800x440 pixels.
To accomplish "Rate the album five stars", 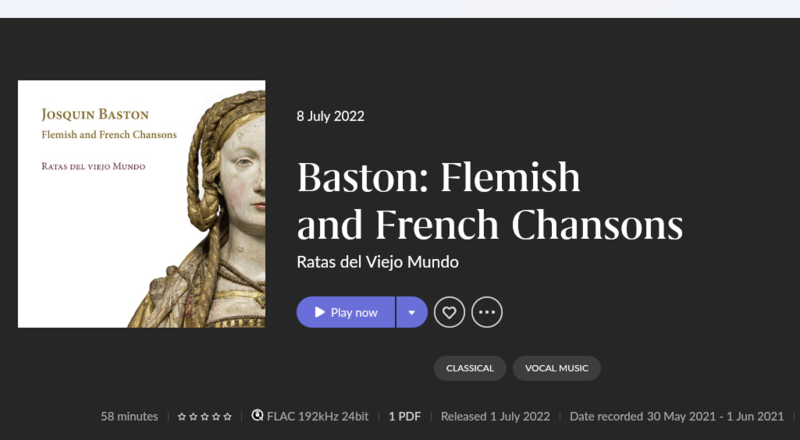I will 228,416.
